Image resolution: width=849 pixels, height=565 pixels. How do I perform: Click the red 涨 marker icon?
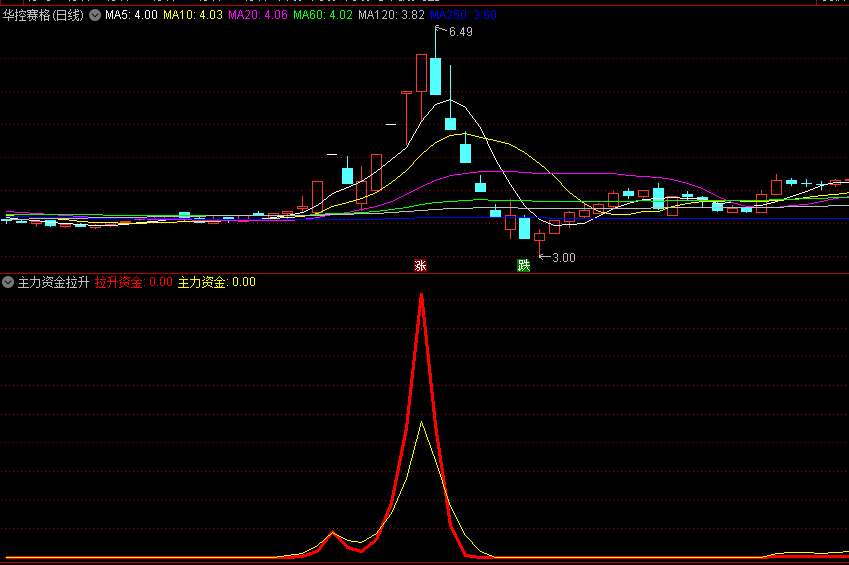coord(421,265)
